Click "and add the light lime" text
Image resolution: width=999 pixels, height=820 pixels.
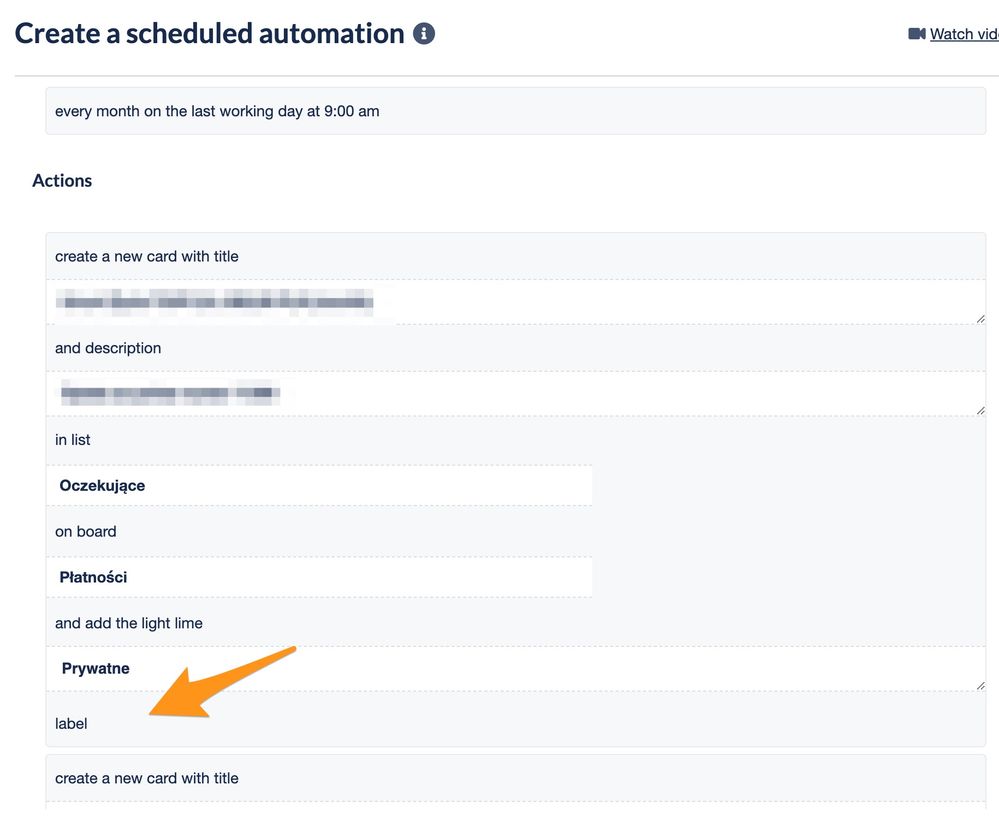coord(129,623)
